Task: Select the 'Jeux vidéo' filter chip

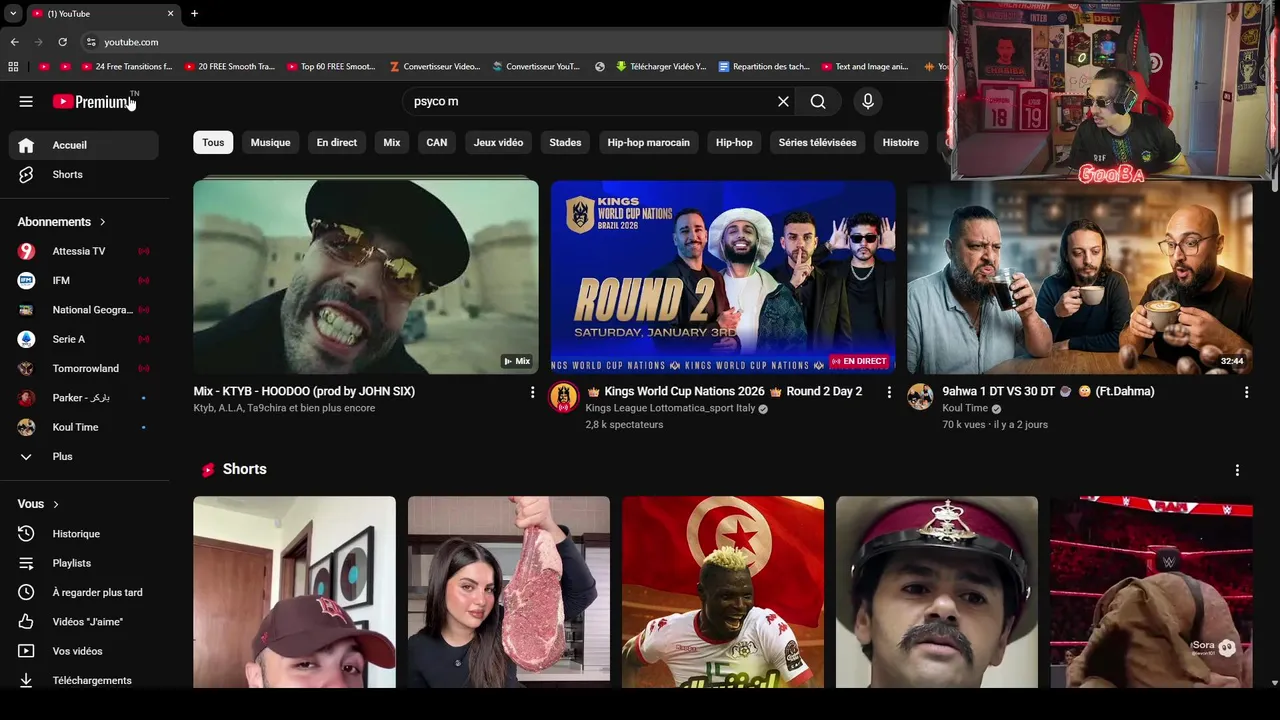Action: coord(498,142)
